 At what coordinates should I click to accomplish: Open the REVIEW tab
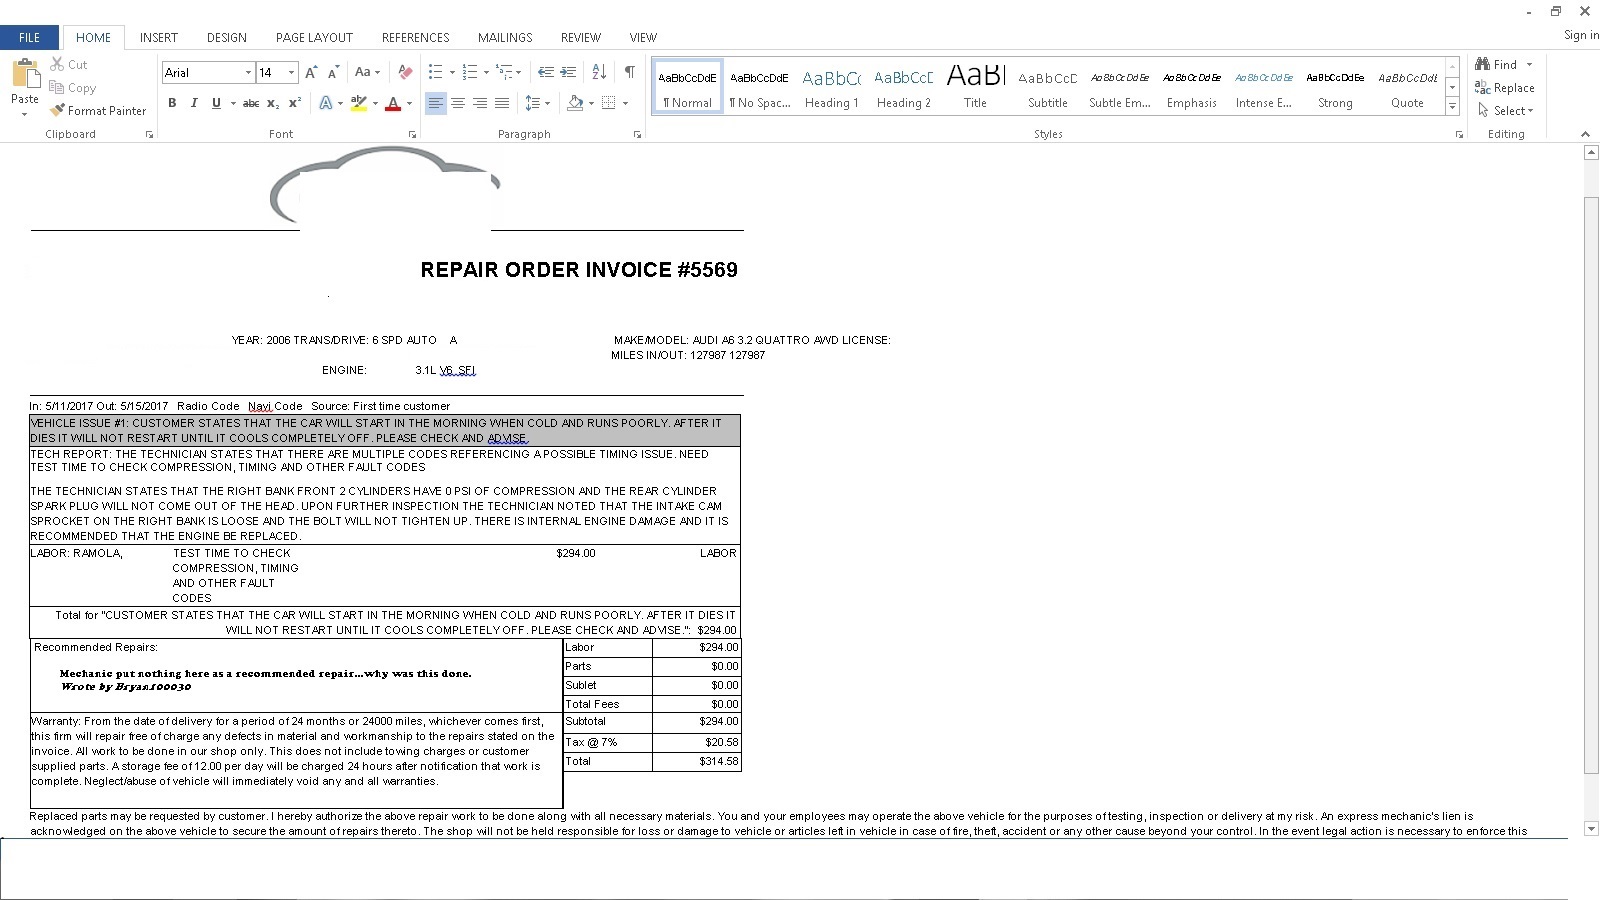pyautogui.click(x=580, y=38)
